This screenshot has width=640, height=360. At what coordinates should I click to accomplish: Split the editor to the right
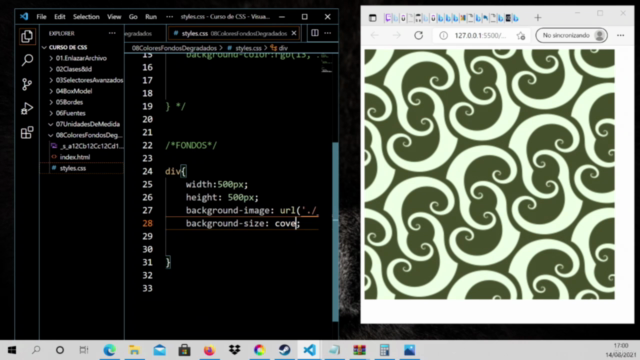click(x=315, y=33)
